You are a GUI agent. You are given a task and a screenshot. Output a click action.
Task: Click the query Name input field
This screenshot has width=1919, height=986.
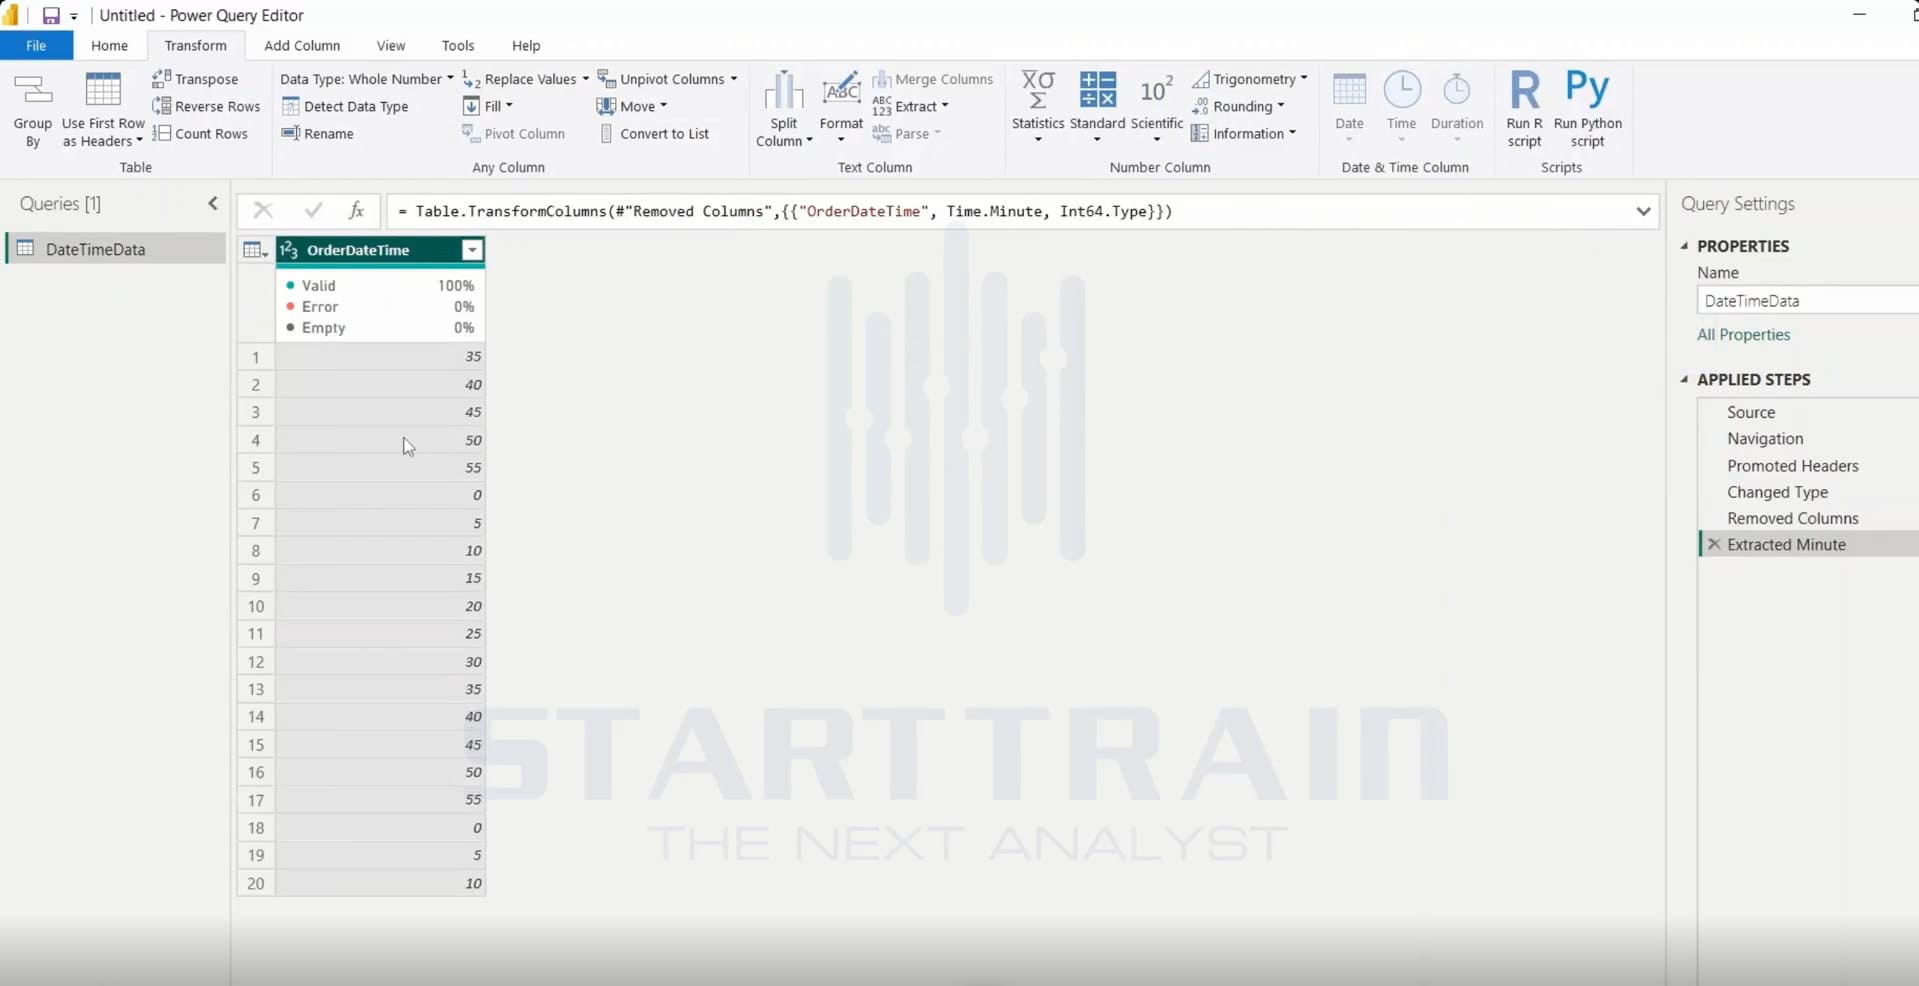pos(1808,300)
